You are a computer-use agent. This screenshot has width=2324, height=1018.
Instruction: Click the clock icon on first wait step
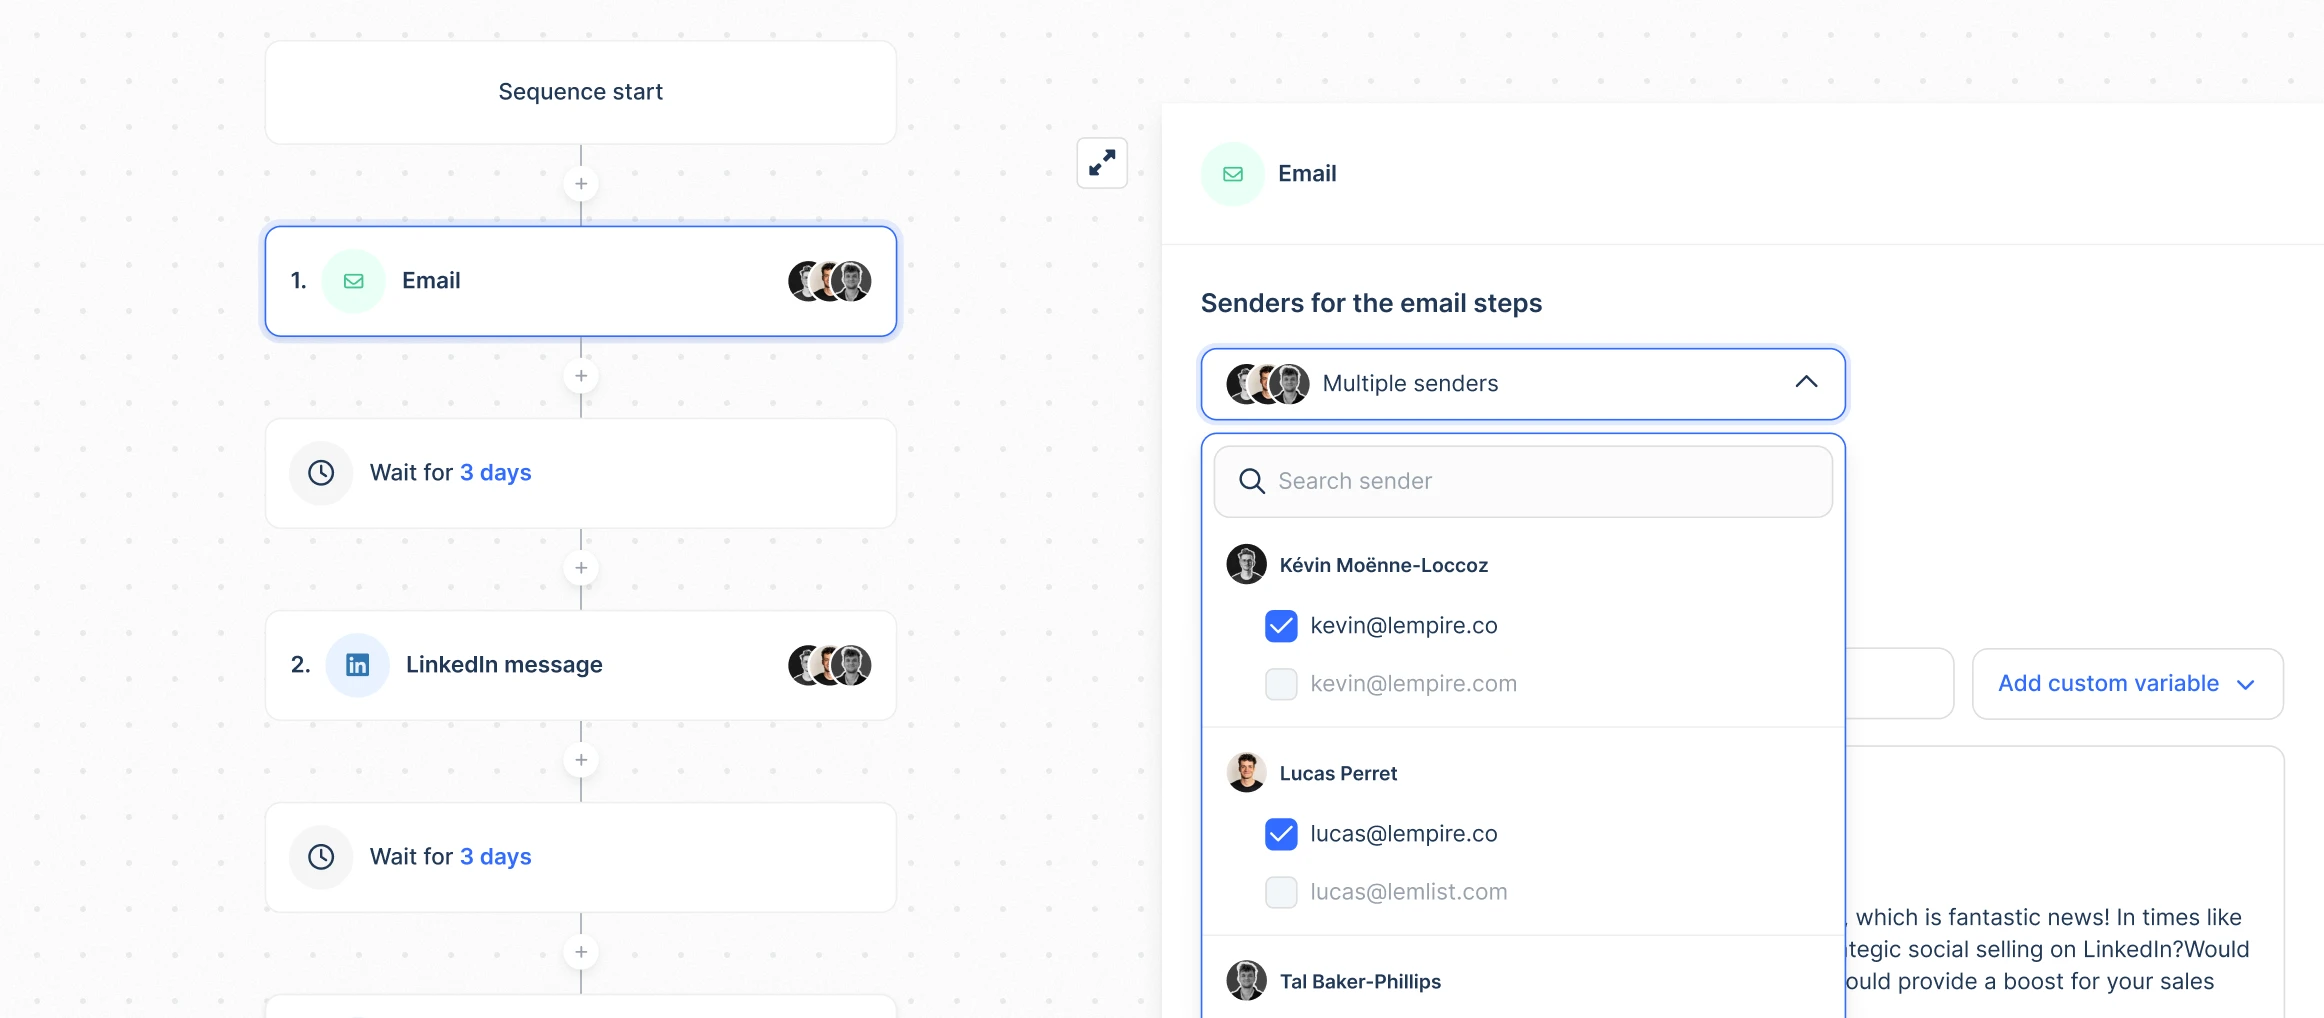click(321, 473)
